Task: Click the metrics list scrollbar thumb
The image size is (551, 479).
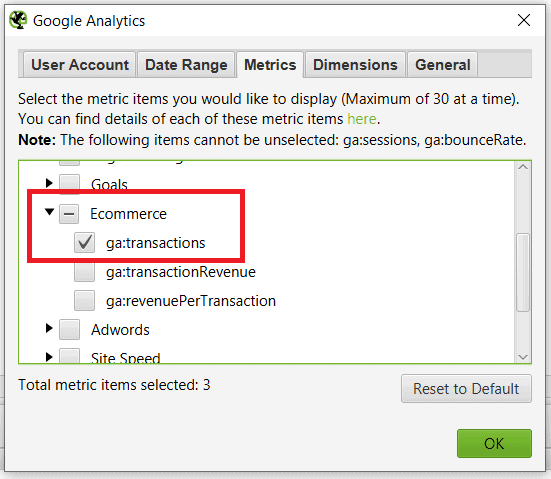Action: pyautogui.click(x=523, y=272)
